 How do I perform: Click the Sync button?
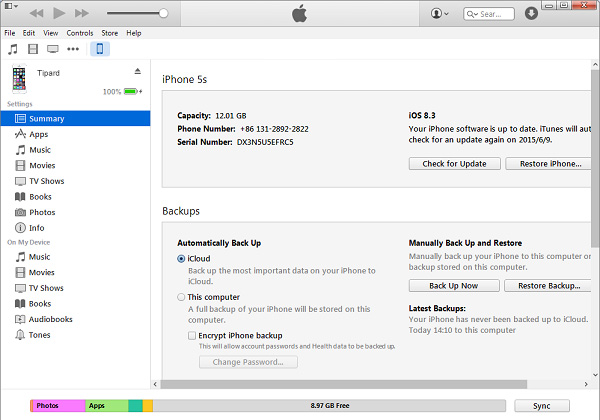pyautogui.click(x=542, y=406)
